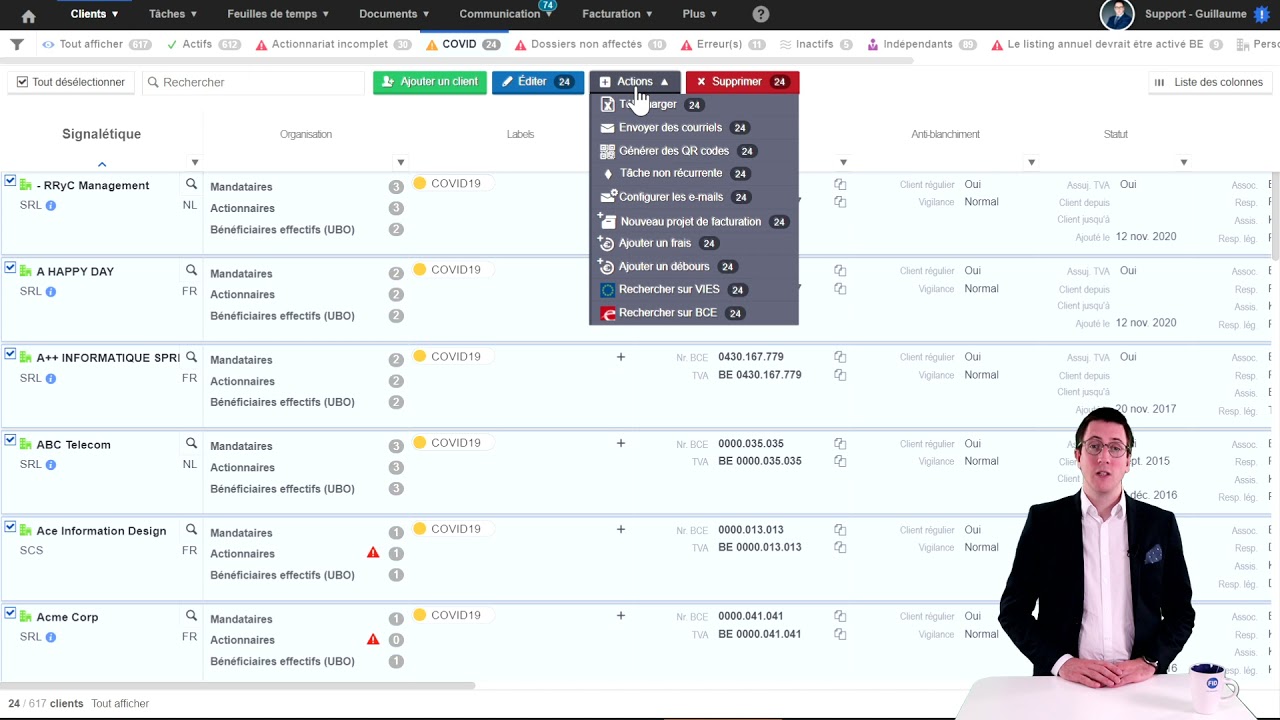1280x720 pixels.
Task: Add label plus for Acme Corp
Action: pos(620,616)
